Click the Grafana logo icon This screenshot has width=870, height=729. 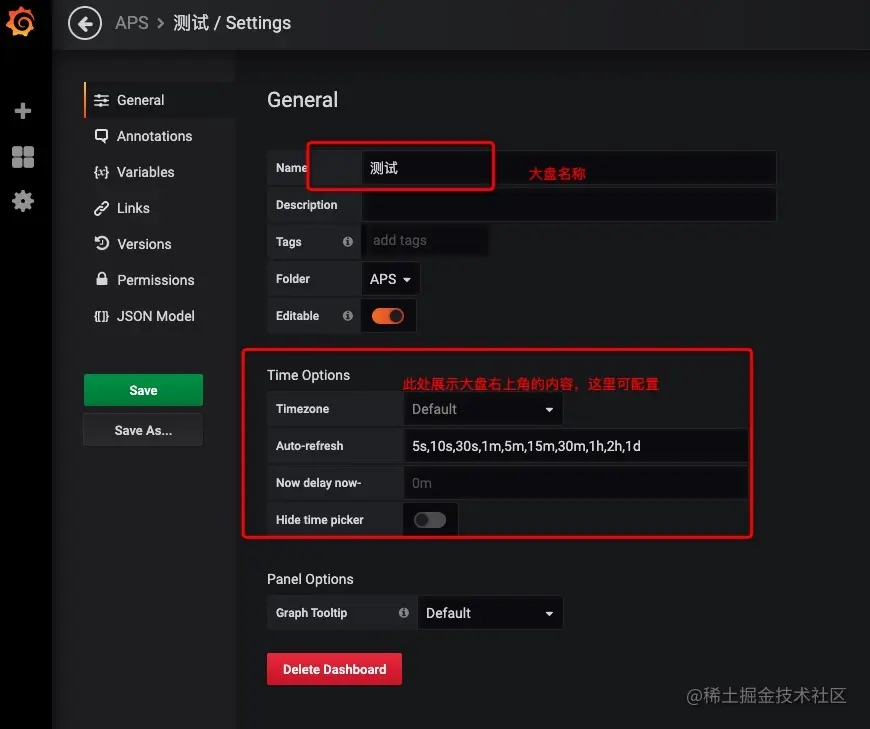pyautogui.click(x=22, y=22)
